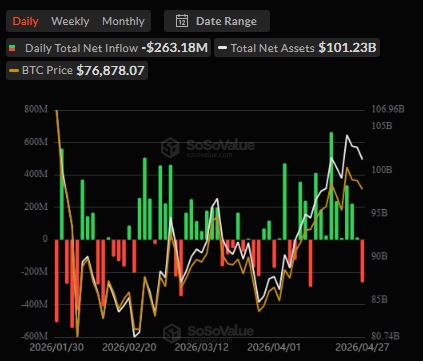Click the 106.96B right axis label
Screen dimensions: 423x361
click(x=388, y=109)
